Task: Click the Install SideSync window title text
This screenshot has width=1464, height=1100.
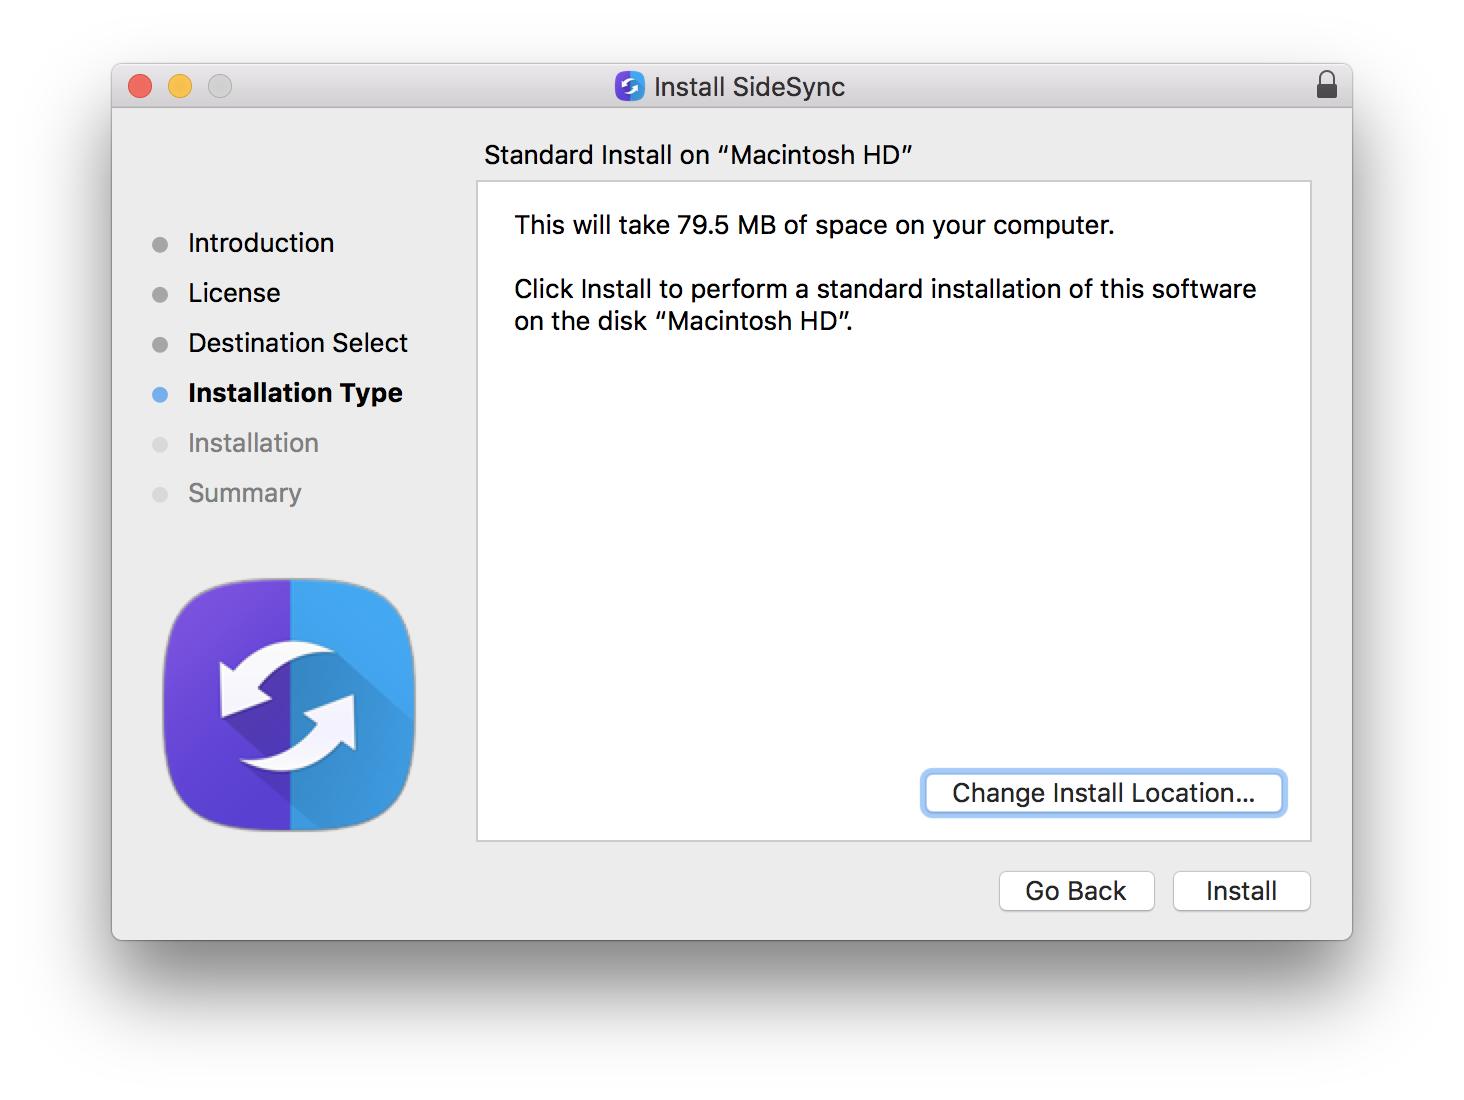Action: tap(749, 87)
